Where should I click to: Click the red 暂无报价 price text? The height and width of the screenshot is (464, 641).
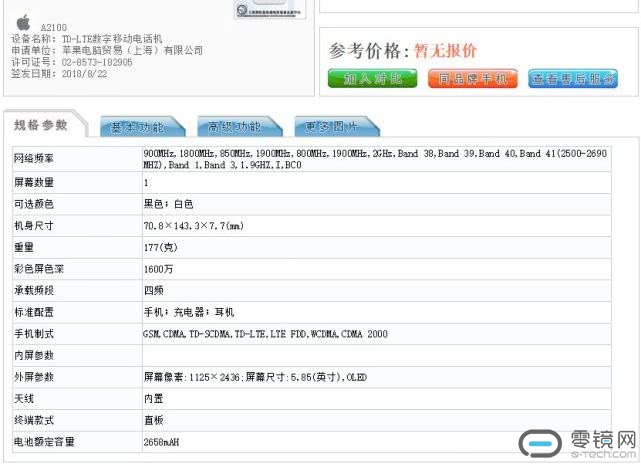(x=446, y=51)
